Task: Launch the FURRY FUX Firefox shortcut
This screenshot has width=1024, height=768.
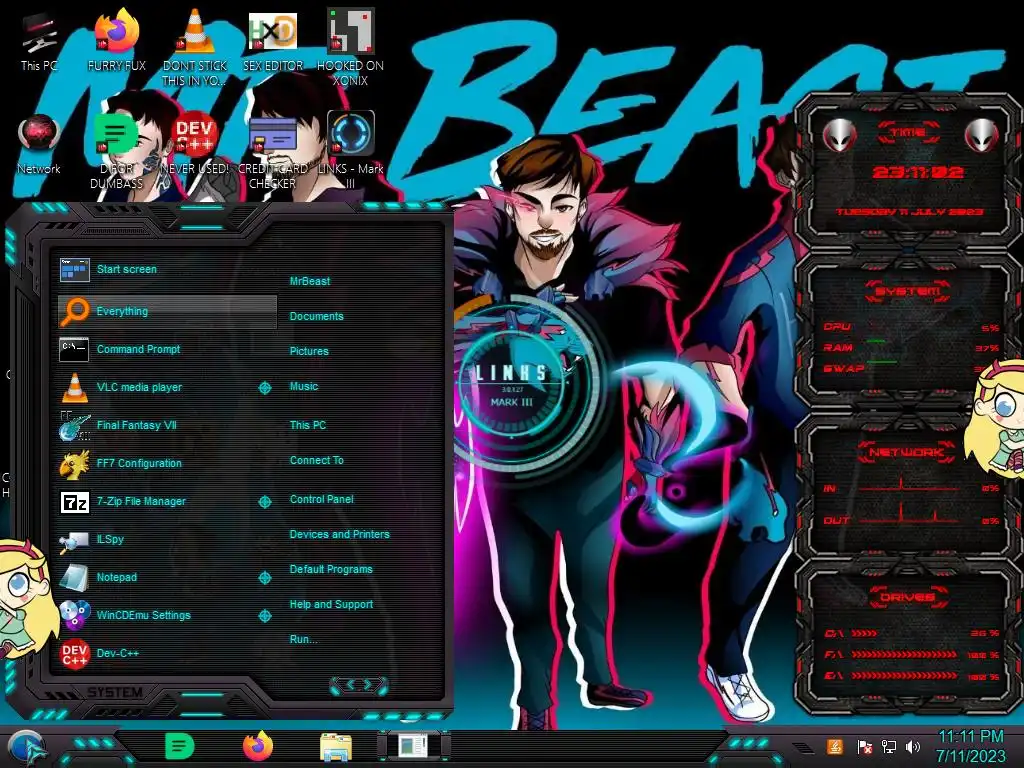Action: (x=116, y=40)
